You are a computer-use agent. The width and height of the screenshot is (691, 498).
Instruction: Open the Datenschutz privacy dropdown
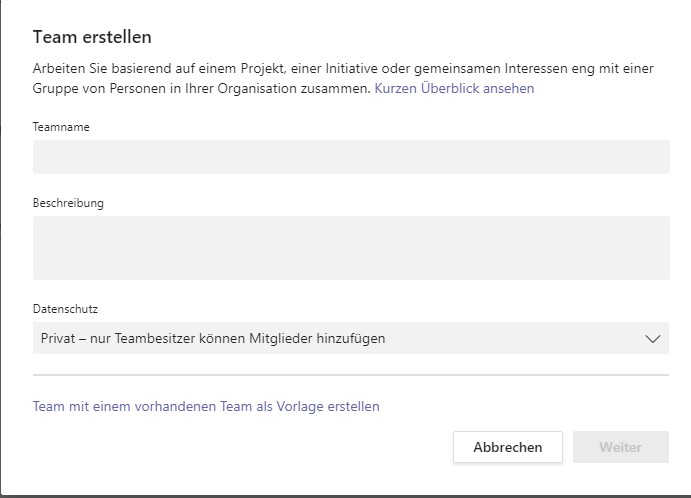point(351,338)
